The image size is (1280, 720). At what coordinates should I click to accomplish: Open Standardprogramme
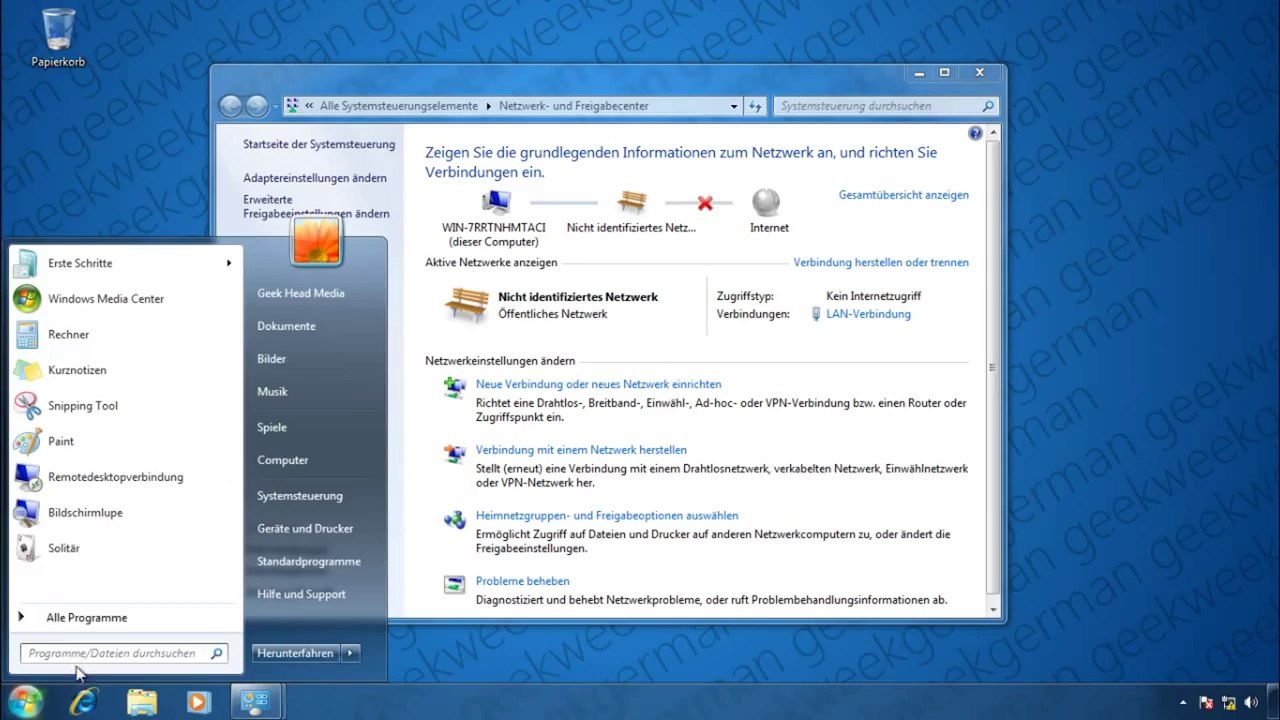pyautogui.click(x=308, y=561)
